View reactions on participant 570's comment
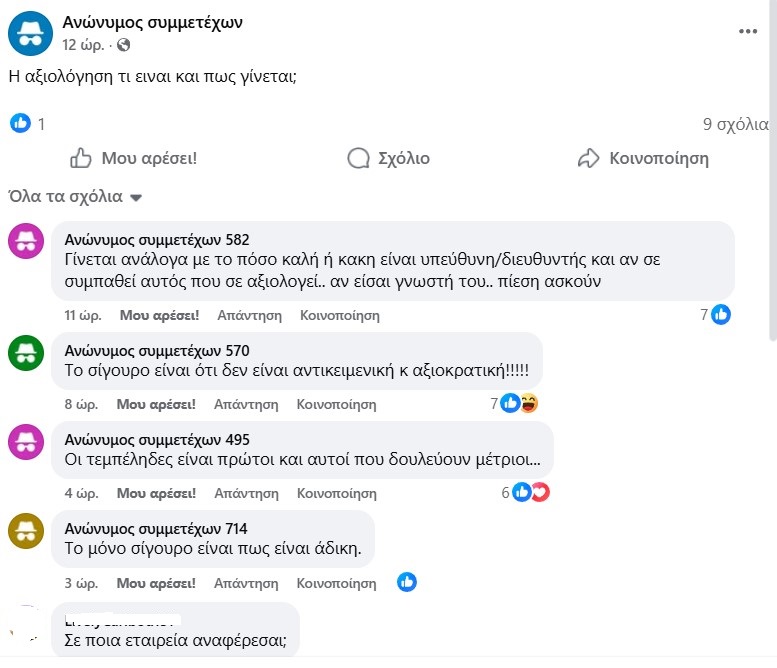Viewport: 777px width, 668px height. coord(519,404)
